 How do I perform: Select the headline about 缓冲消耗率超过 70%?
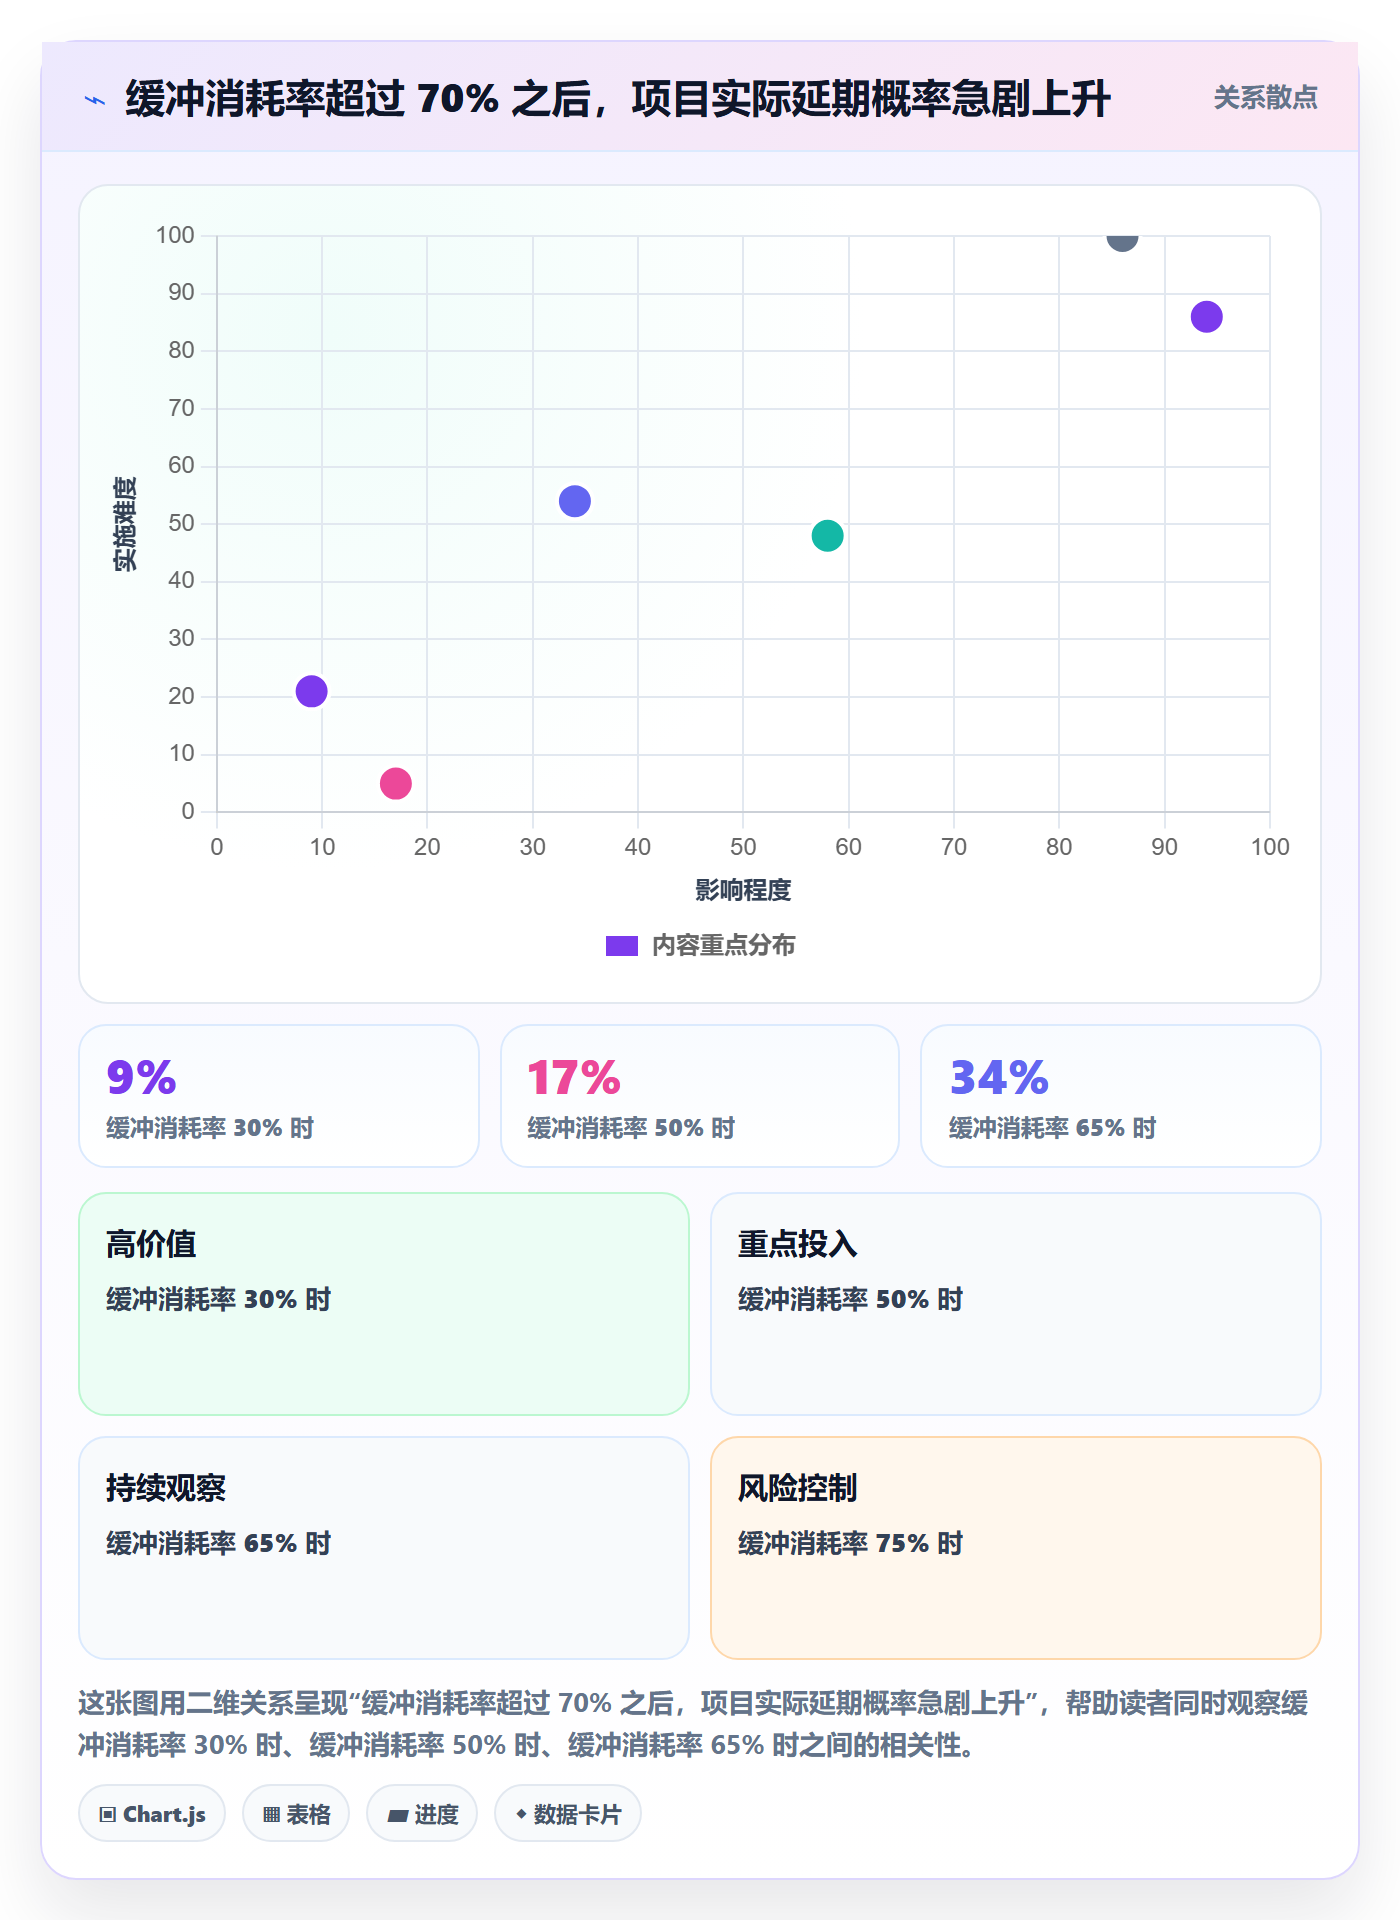coord(618,99)
